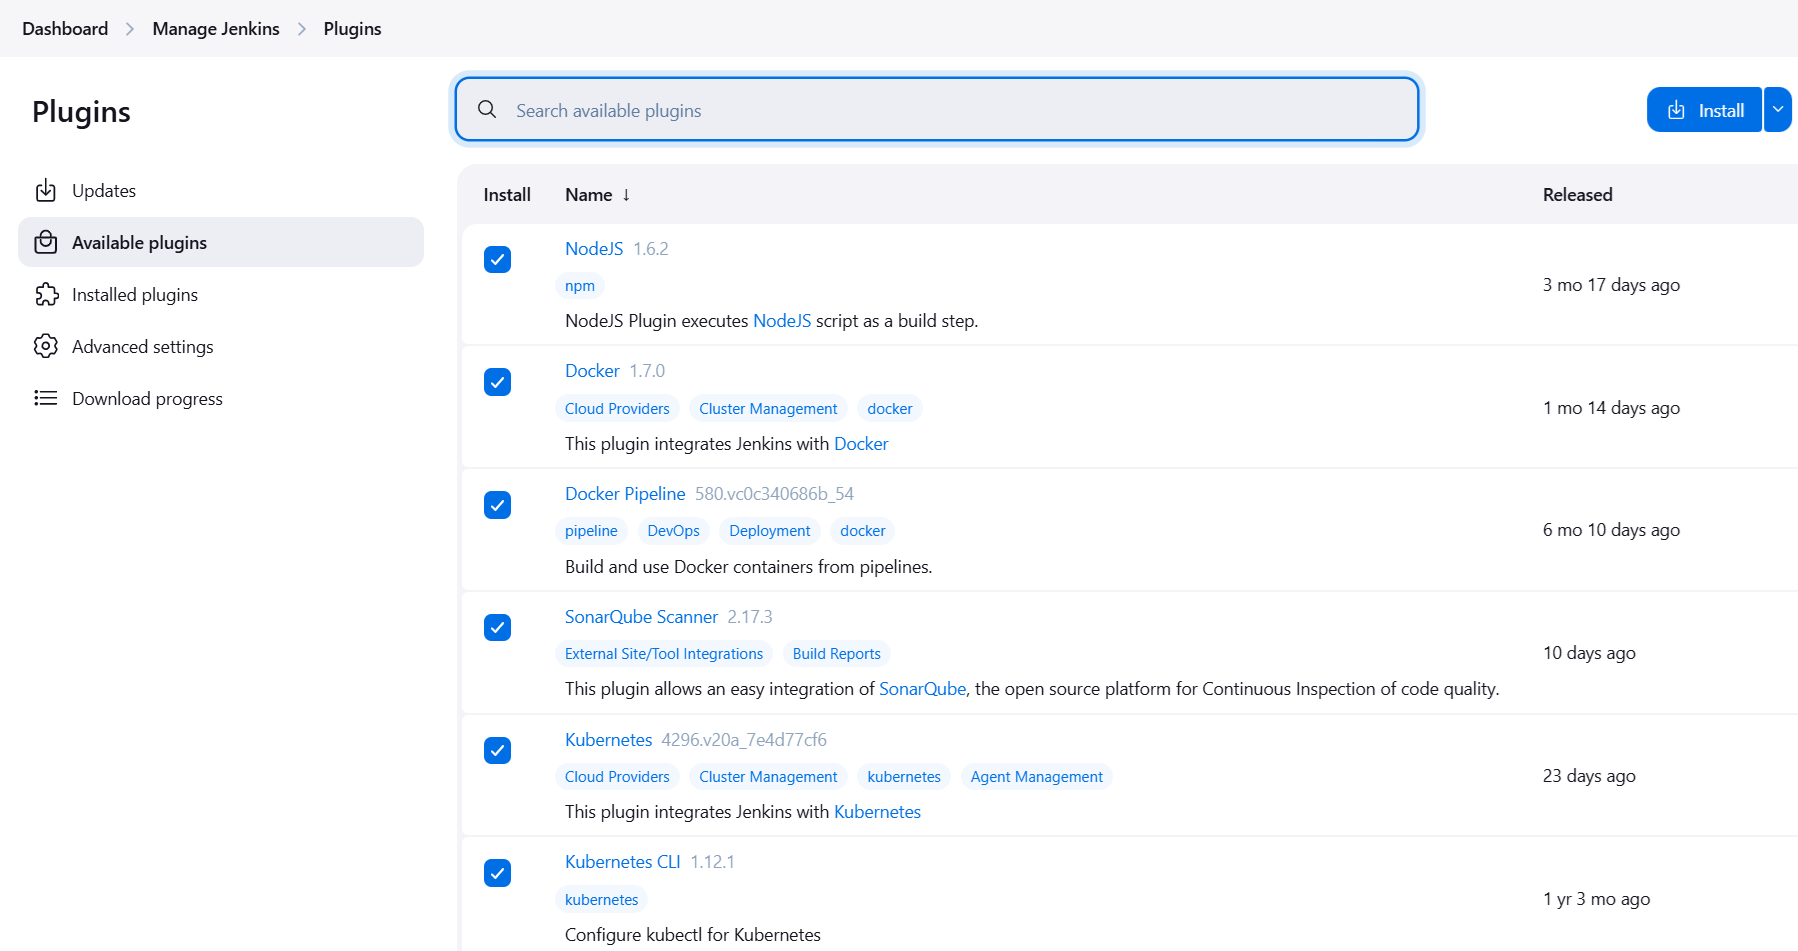Click the Updates download icon in sidebar
1798x951 pixels.
[46, 190]
